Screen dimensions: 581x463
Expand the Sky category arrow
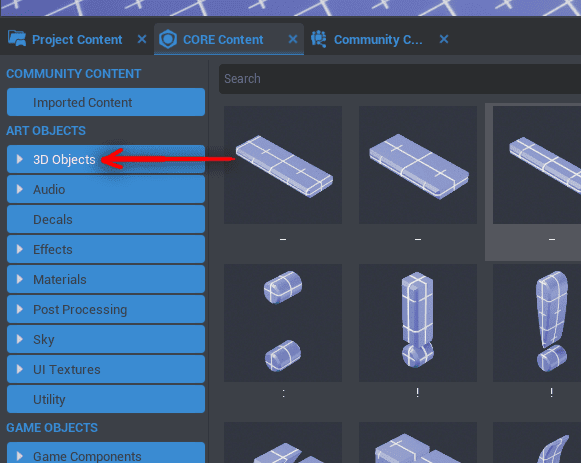20,339
